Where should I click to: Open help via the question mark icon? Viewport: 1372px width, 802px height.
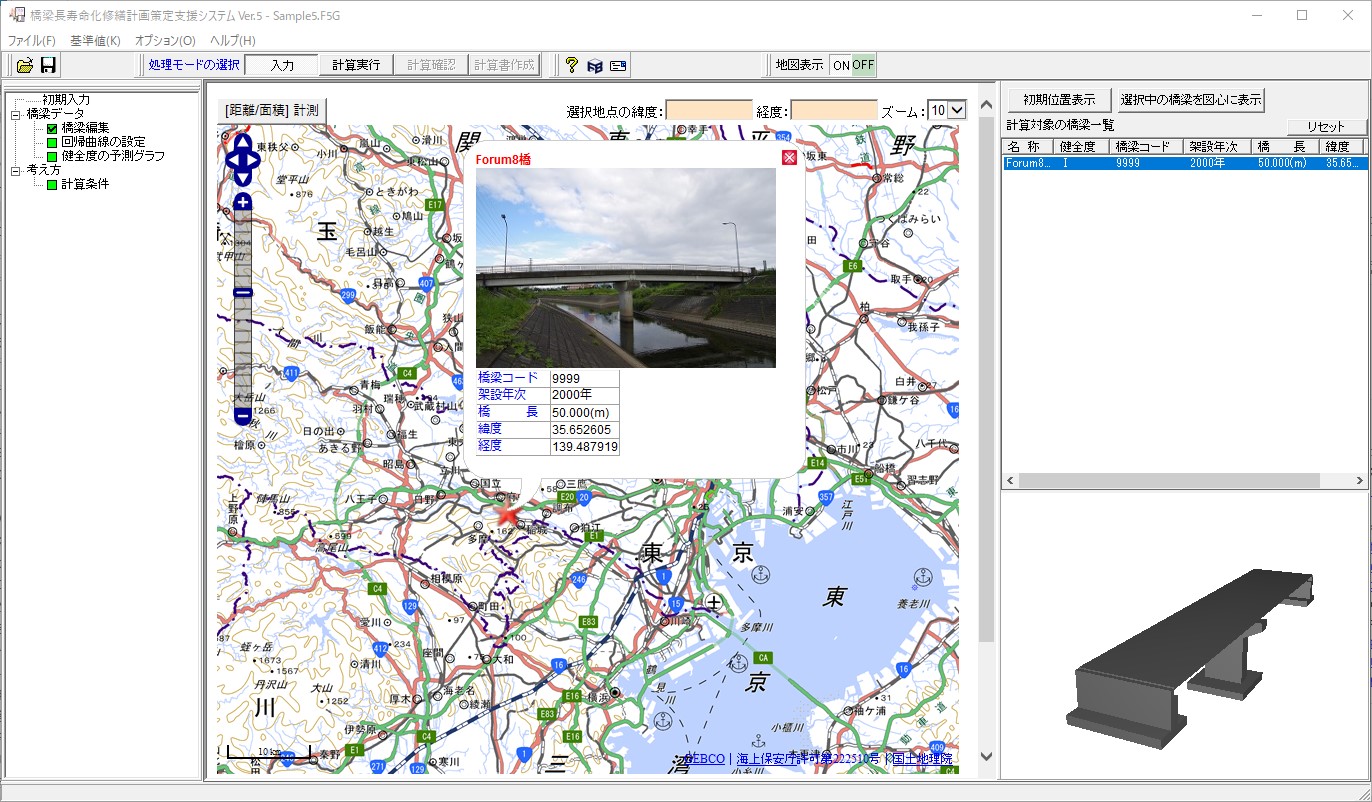coord(571,66)
